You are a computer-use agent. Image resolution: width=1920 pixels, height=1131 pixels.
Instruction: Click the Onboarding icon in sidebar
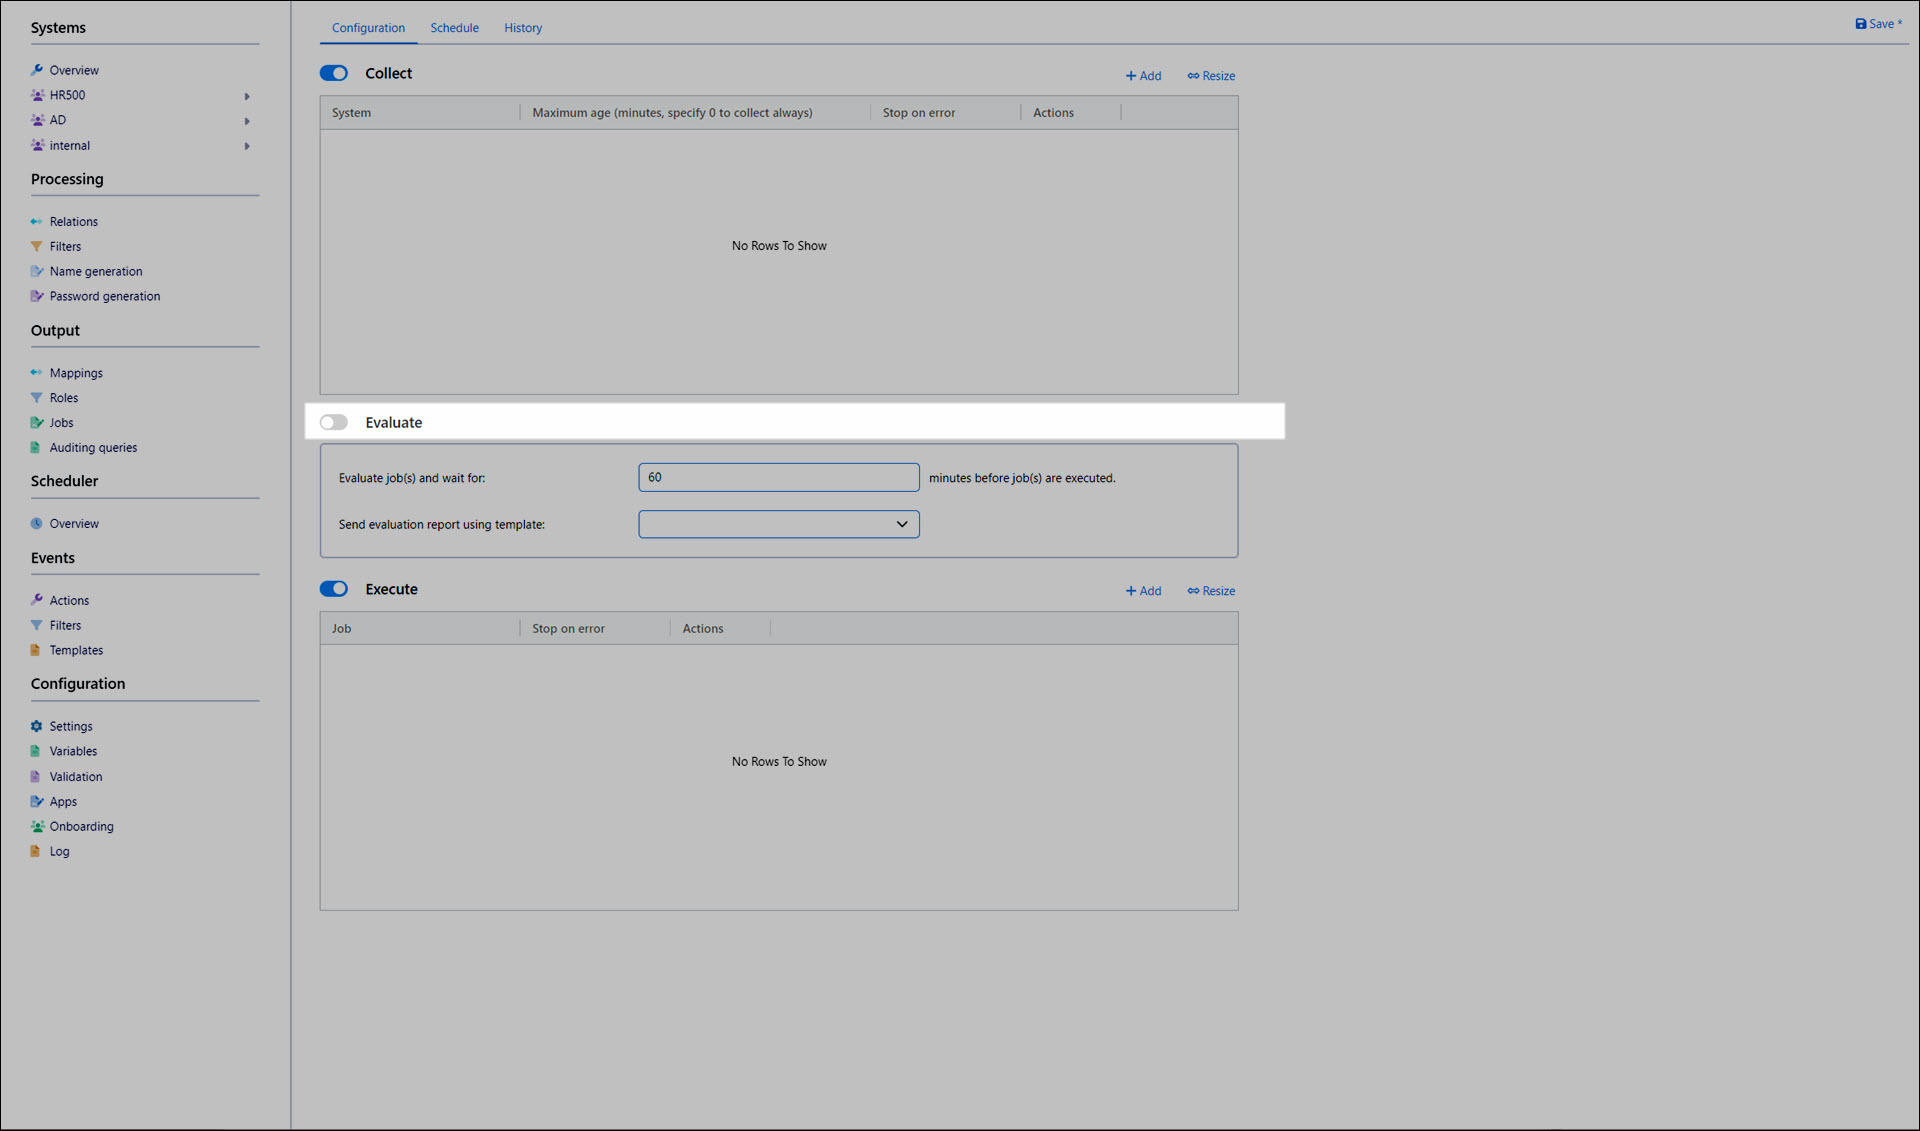(37, 826)
